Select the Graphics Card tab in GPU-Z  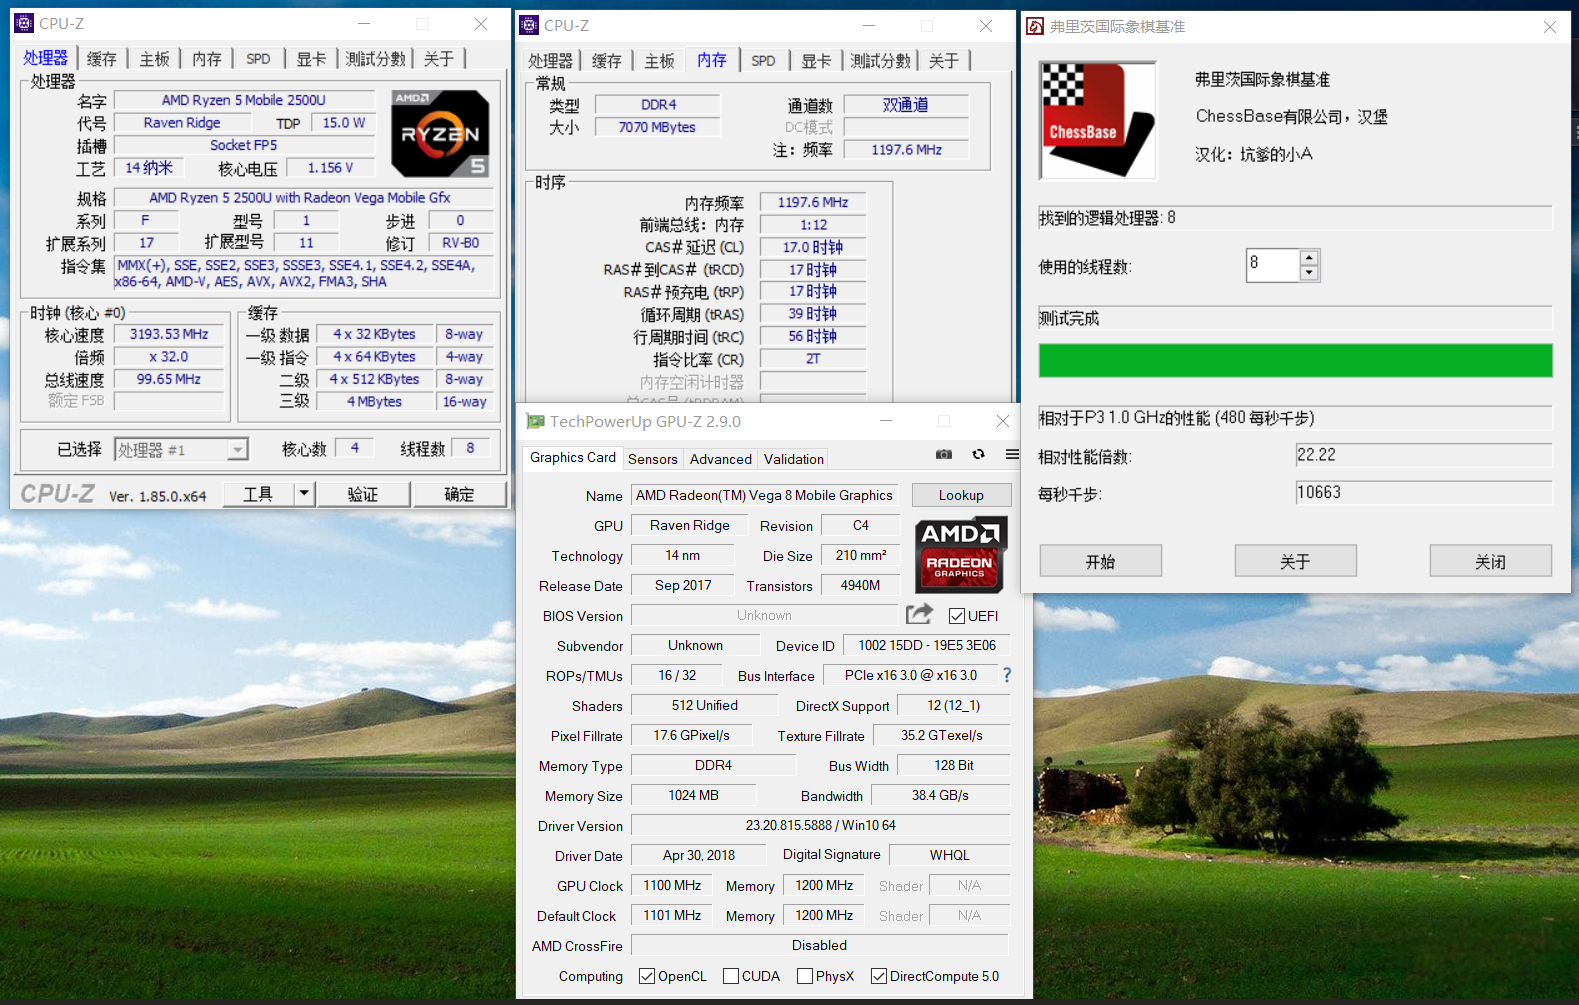coord(573,457)
